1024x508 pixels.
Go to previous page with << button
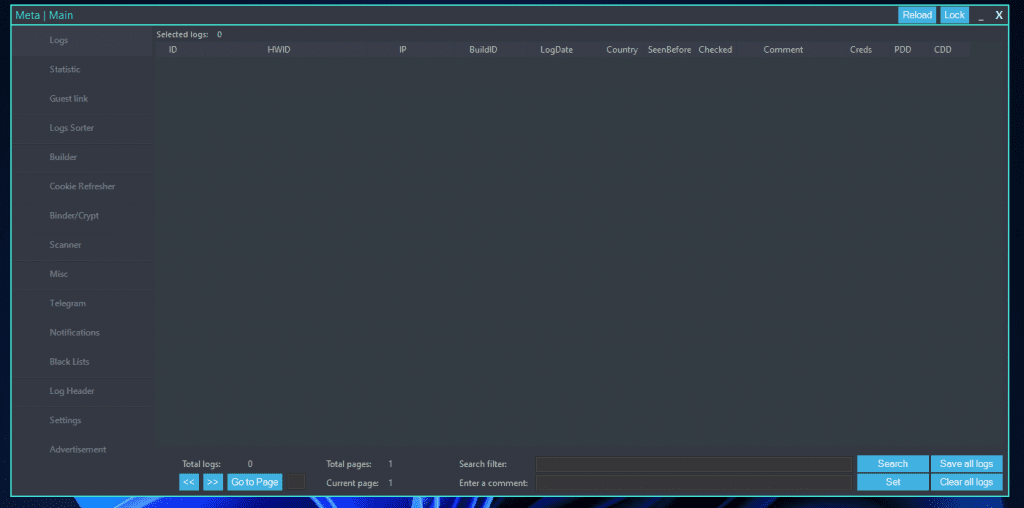click(189, 482)
